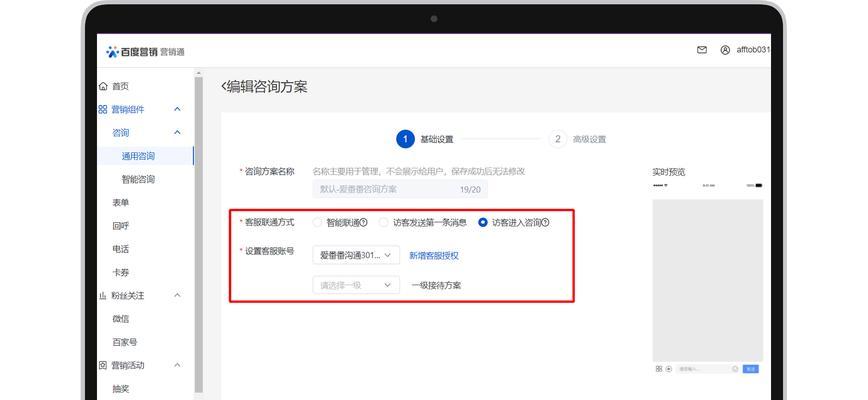The width and height of the screenshot is (868, 400).
Task: Click the icon beside 营销活动
Action: point(103,365)
